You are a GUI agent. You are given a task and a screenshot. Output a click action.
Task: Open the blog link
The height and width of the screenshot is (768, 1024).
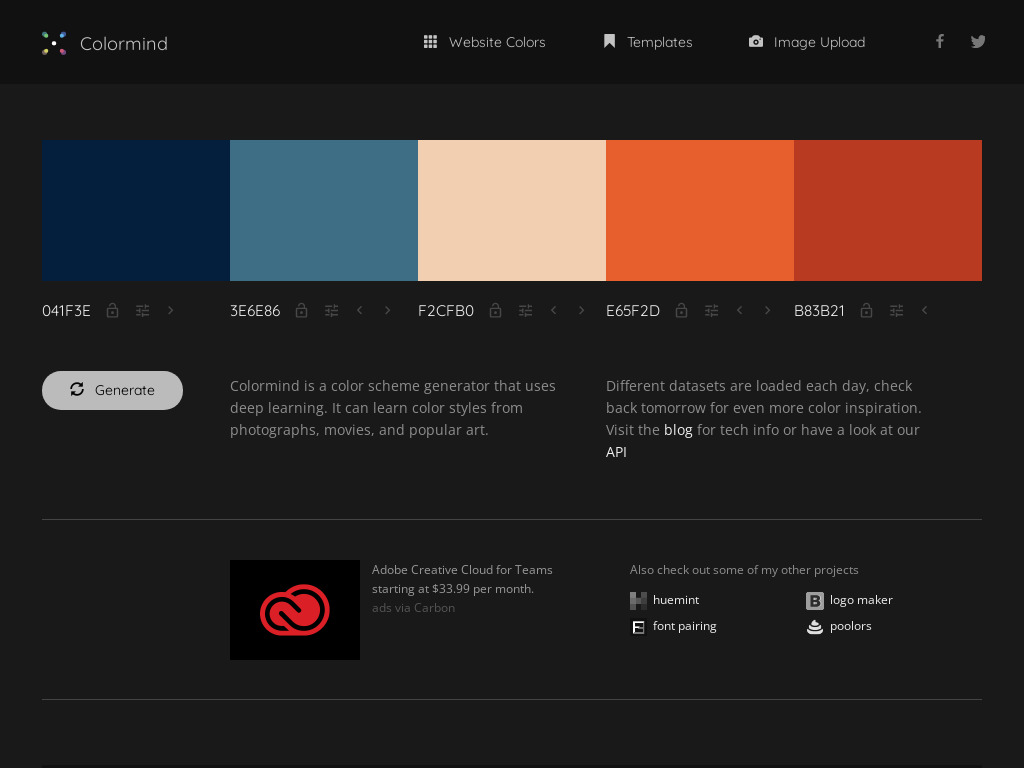[x=678, y=430]
